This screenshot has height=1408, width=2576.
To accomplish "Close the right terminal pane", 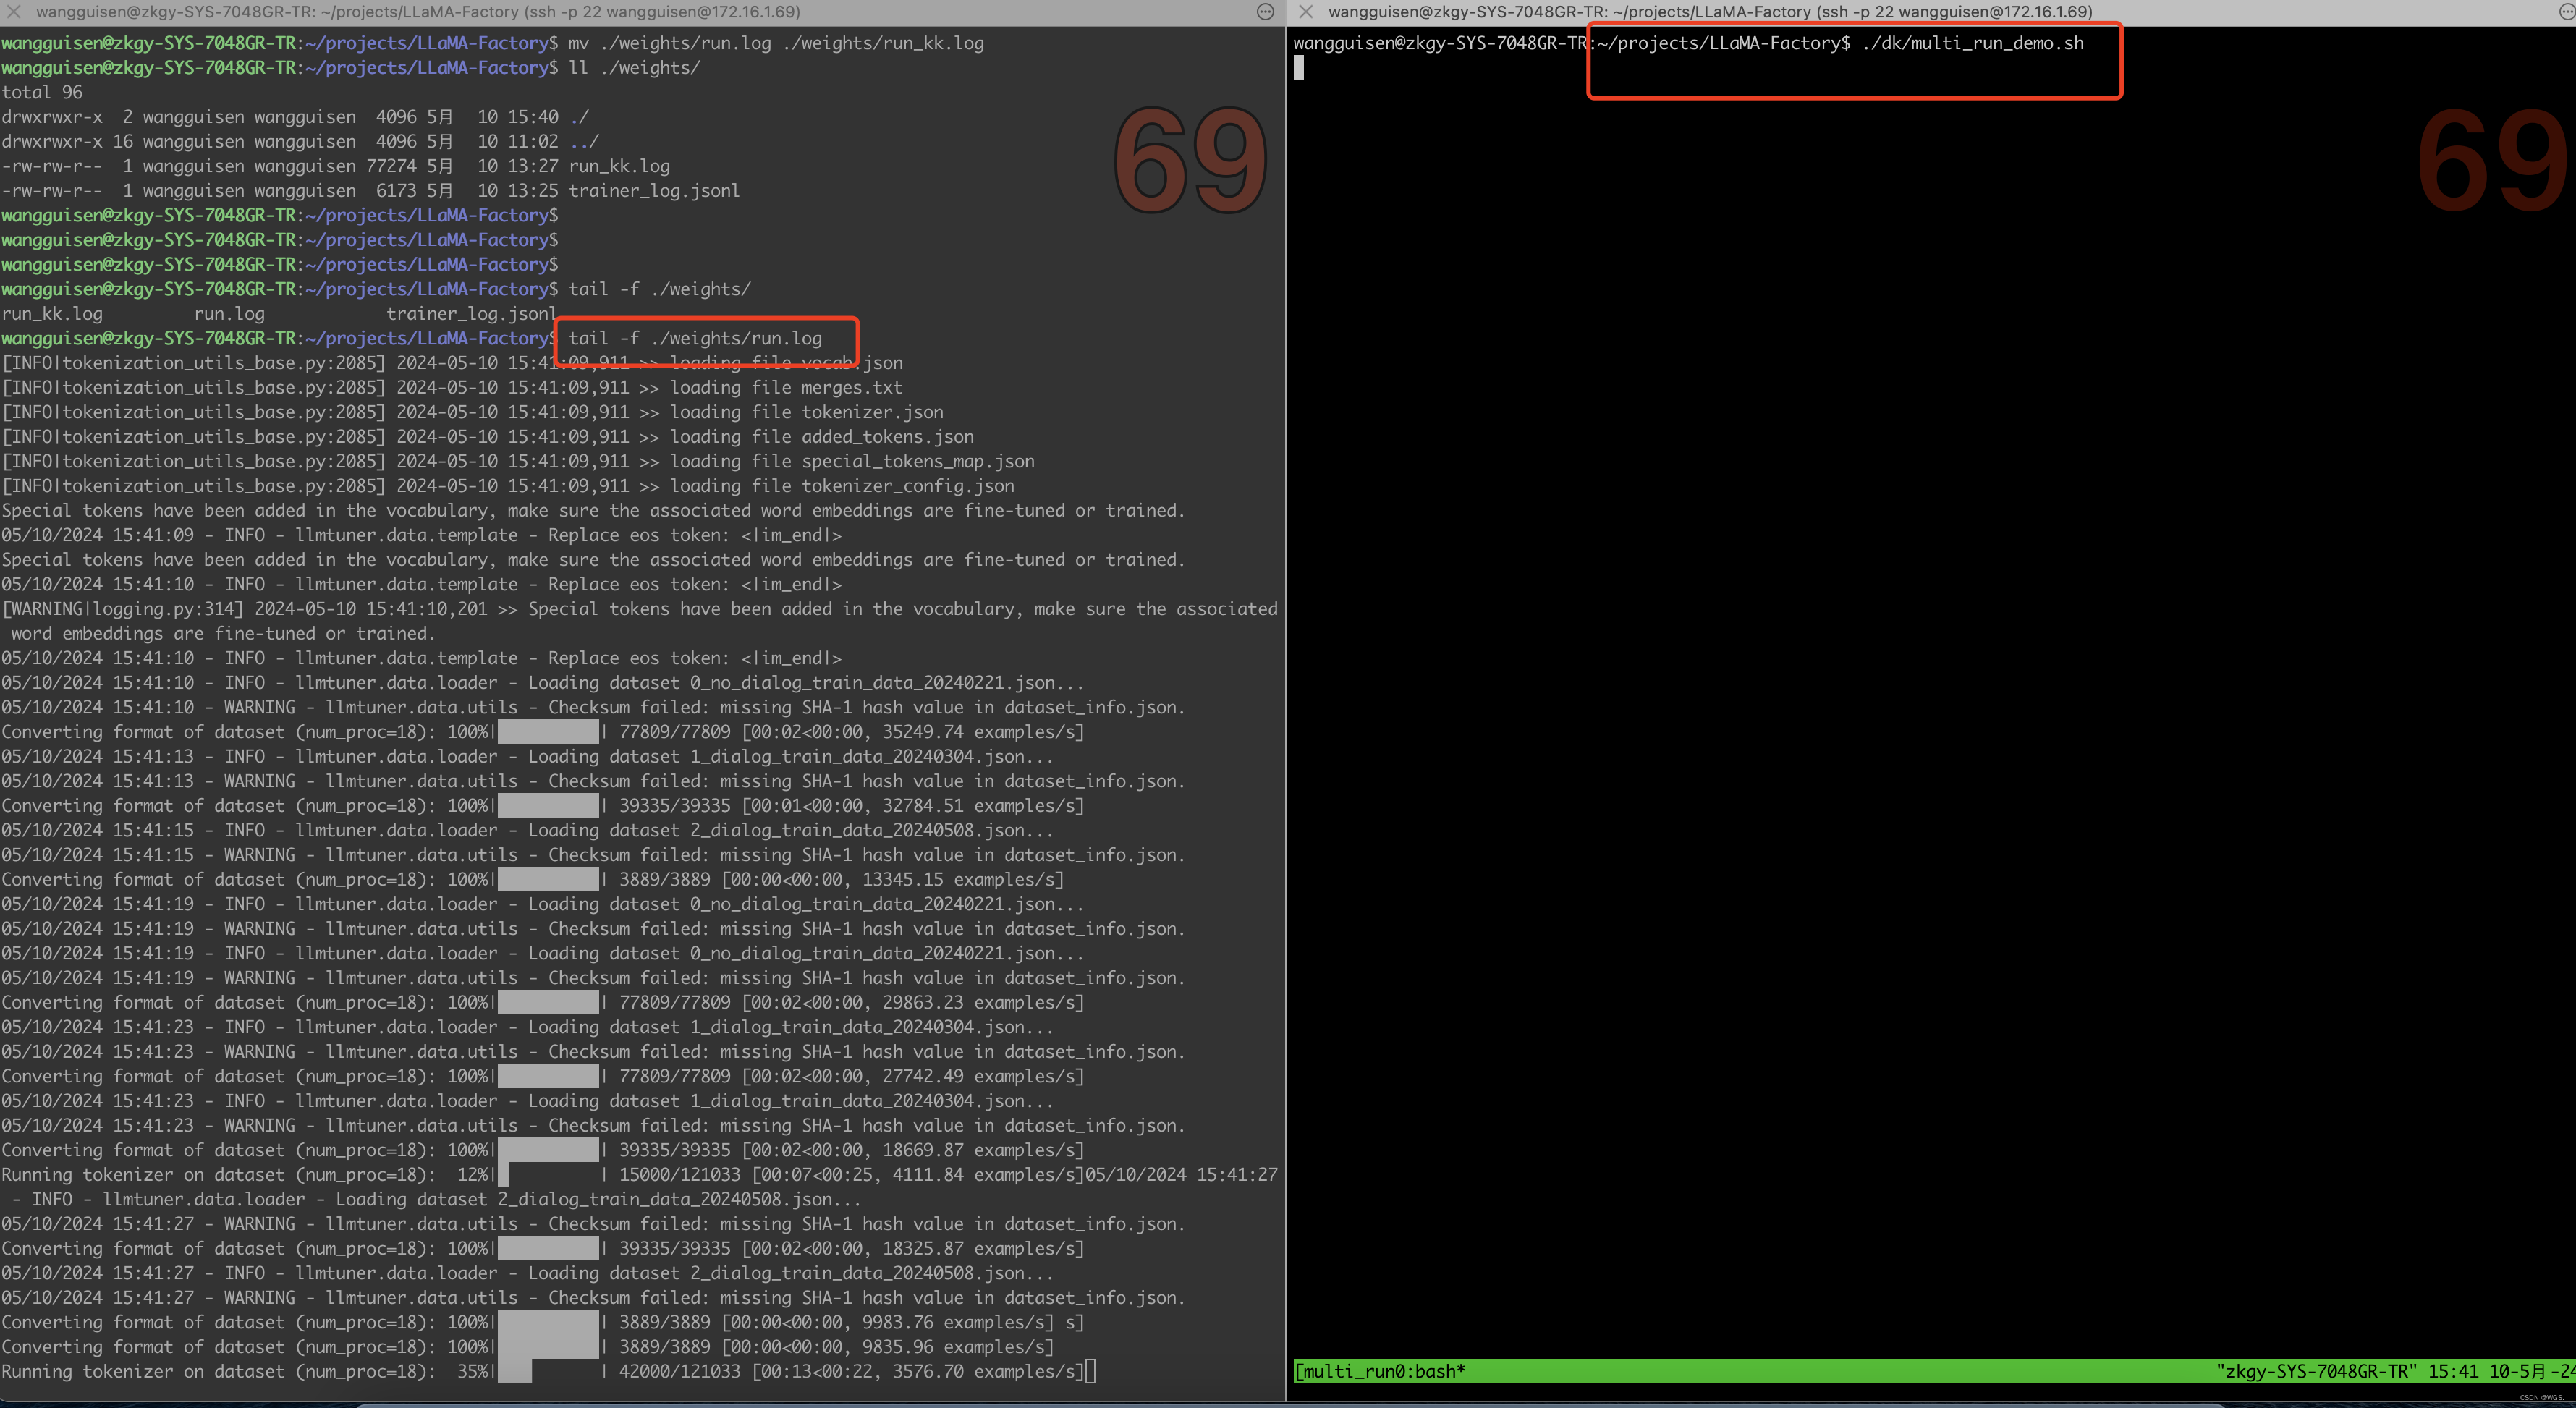I will click(1305, 12).
